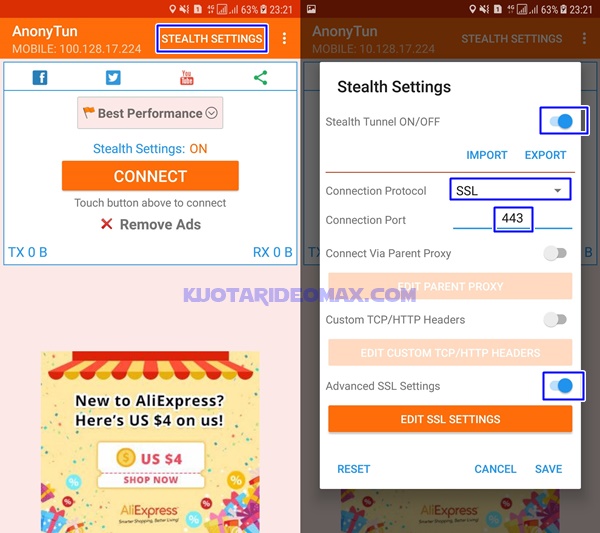Open the SSL Connection Protocol dropdown
This screenshot has height=533, width=600.
pos(510,190)
